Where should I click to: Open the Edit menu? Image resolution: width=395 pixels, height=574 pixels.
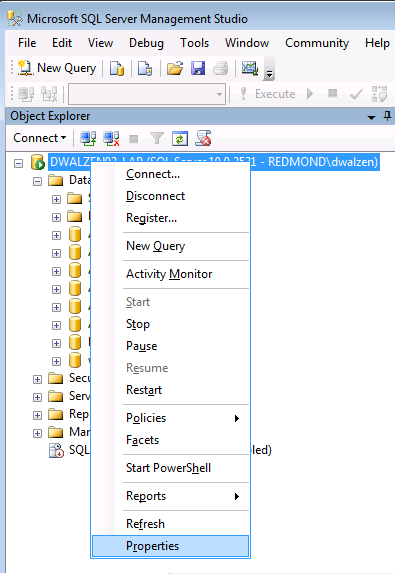(x=62, y=43)
